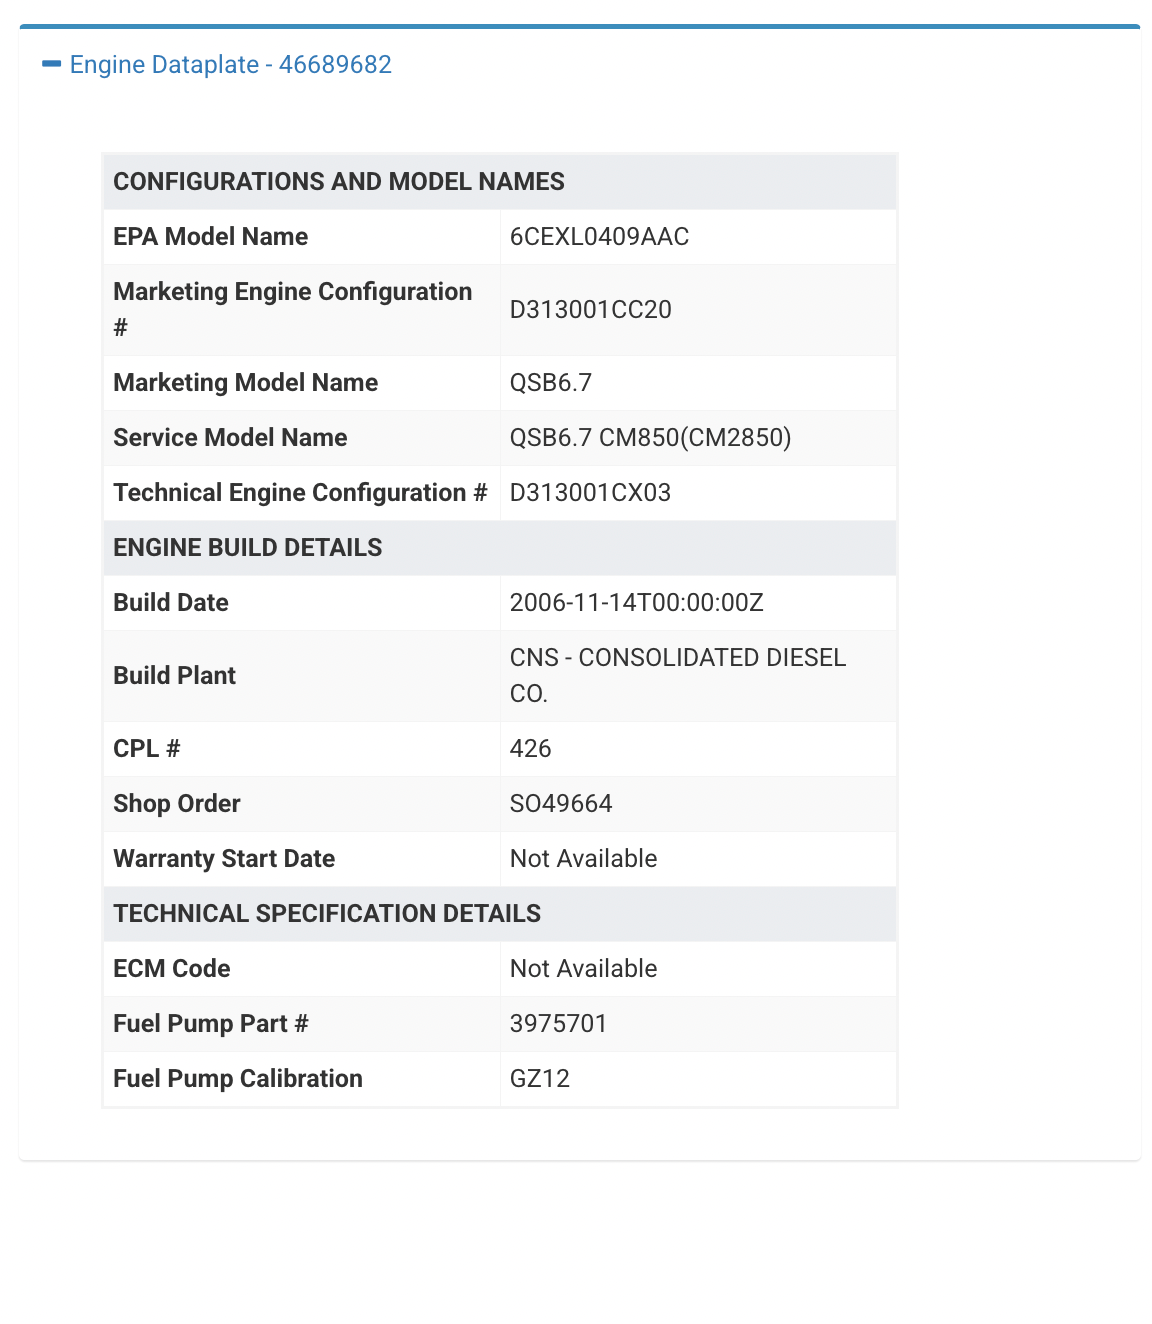The width and height of the screenshot is (1152, 1324).
Task: Click the Marketing Engine Configuration value D313001CC20
Action: click(590, 310)
